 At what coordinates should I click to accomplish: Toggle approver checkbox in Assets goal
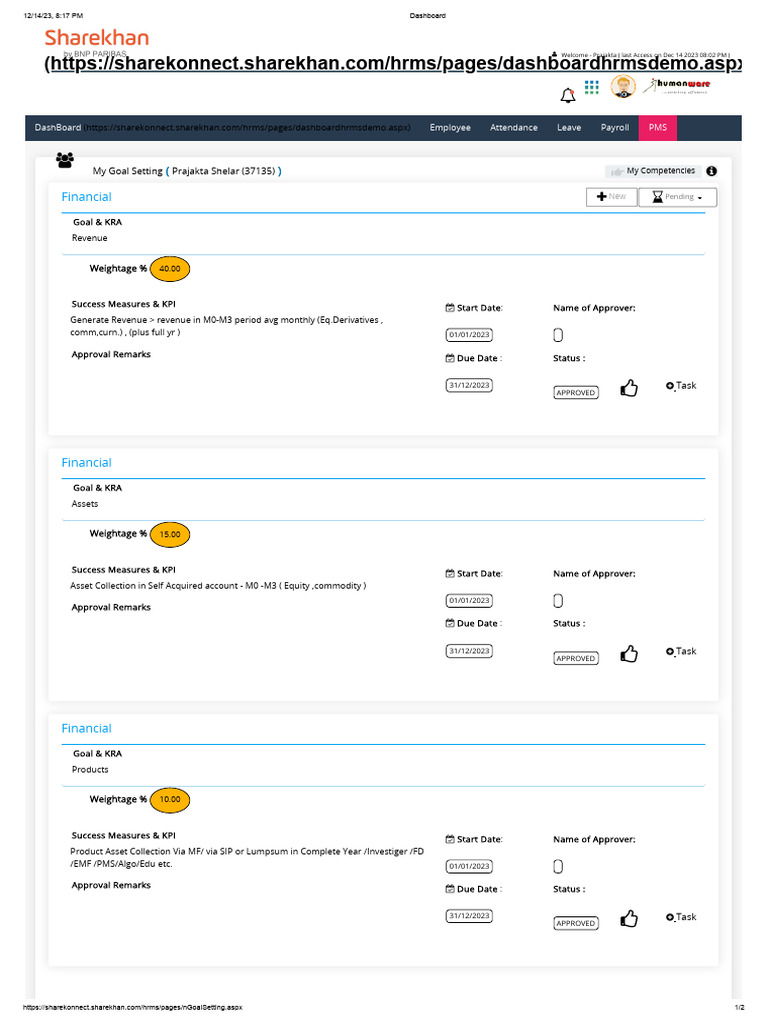click(x=558, y=601)
